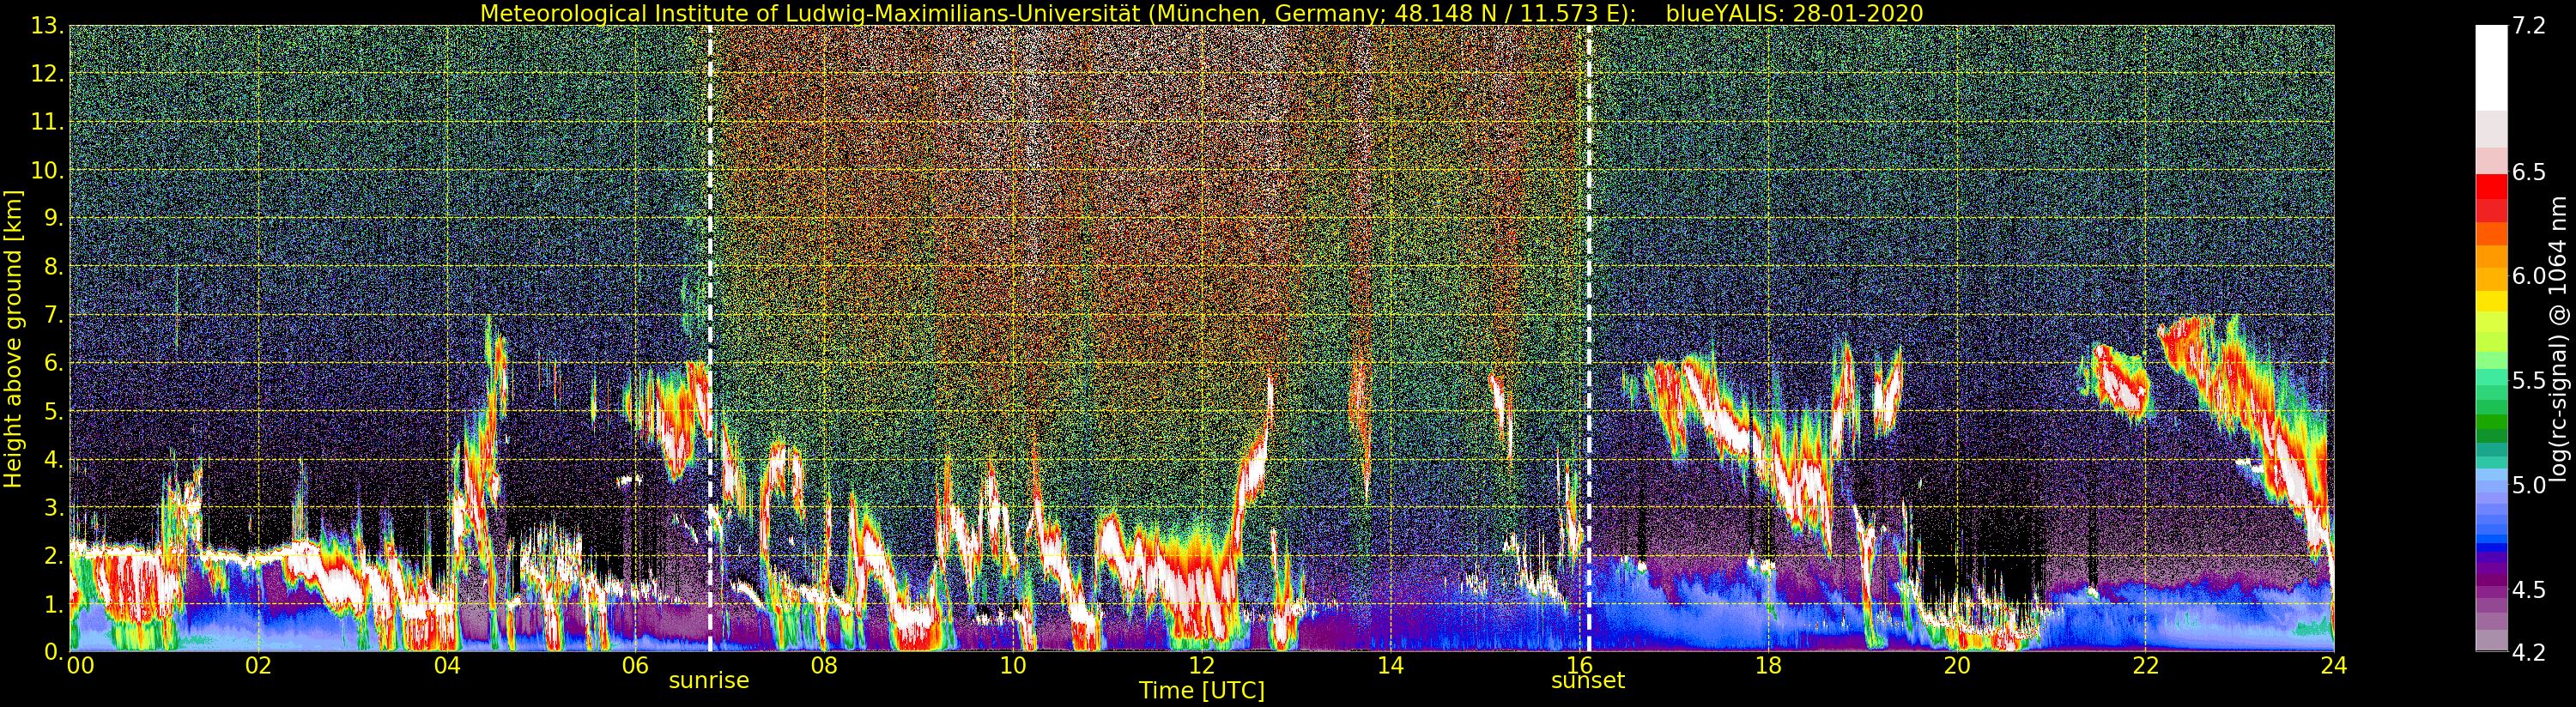Click the "20" hour tick on time axis
This screenshot has height=707, width=2576.
[1956, 666]
